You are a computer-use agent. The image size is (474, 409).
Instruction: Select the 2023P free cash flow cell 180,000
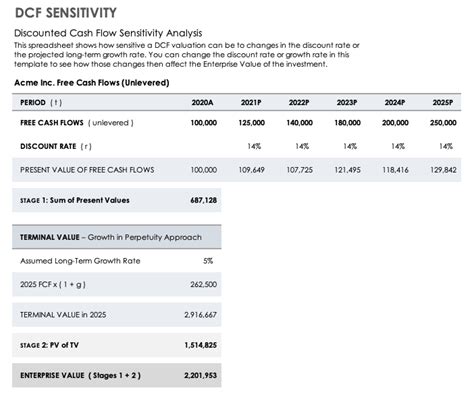coord(347,123)
